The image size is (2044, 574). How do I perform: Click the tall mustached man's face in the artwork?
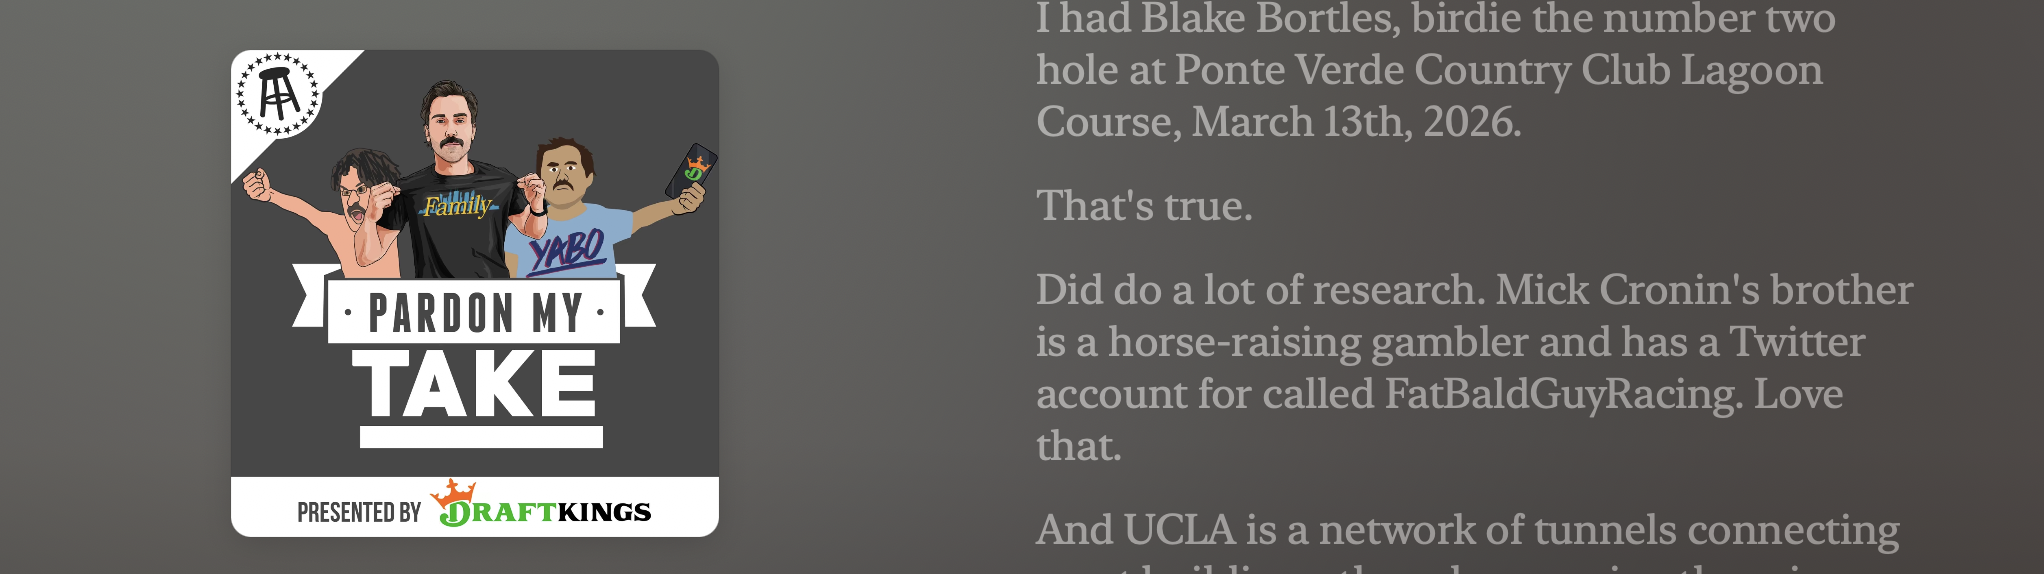(x=447, y=125)
